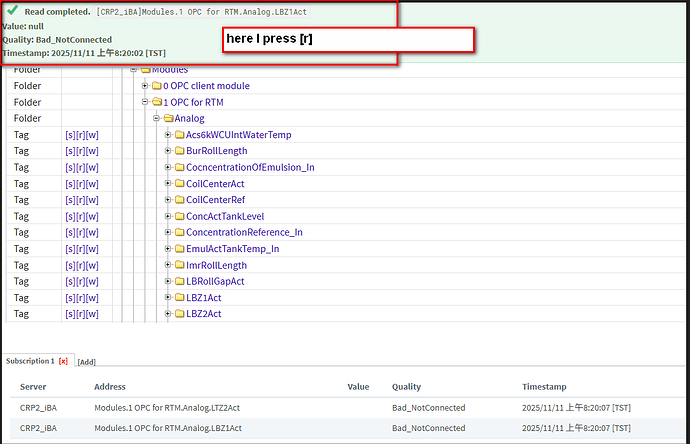Click the folder icon beside BurRollLength
The height and width of the screenshot is (444, 690).
click(179, 150)
